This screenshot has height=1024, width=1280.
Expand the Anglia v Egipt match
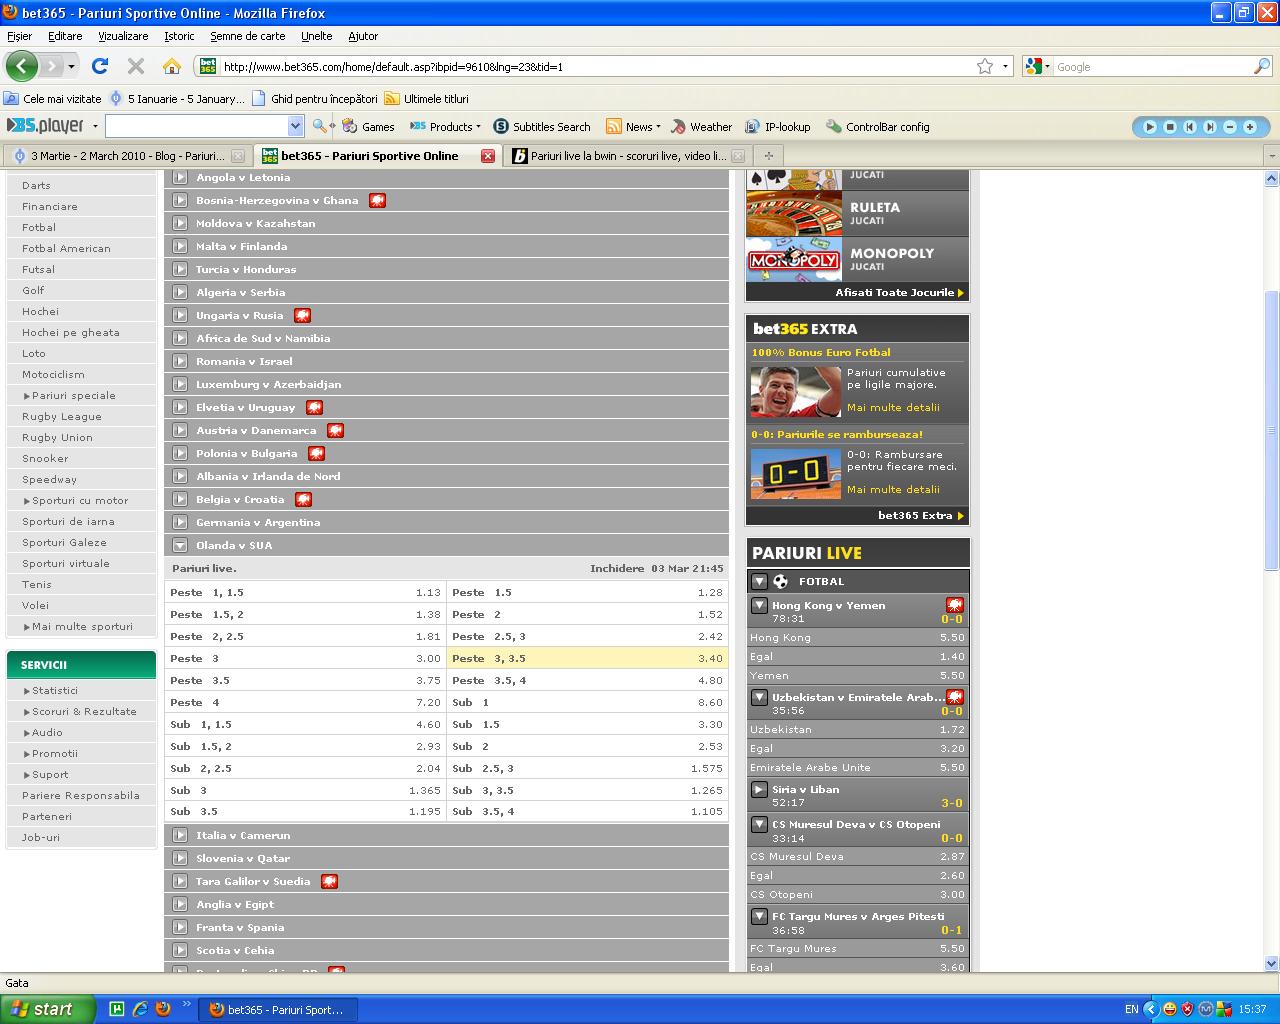coord(180,904)
